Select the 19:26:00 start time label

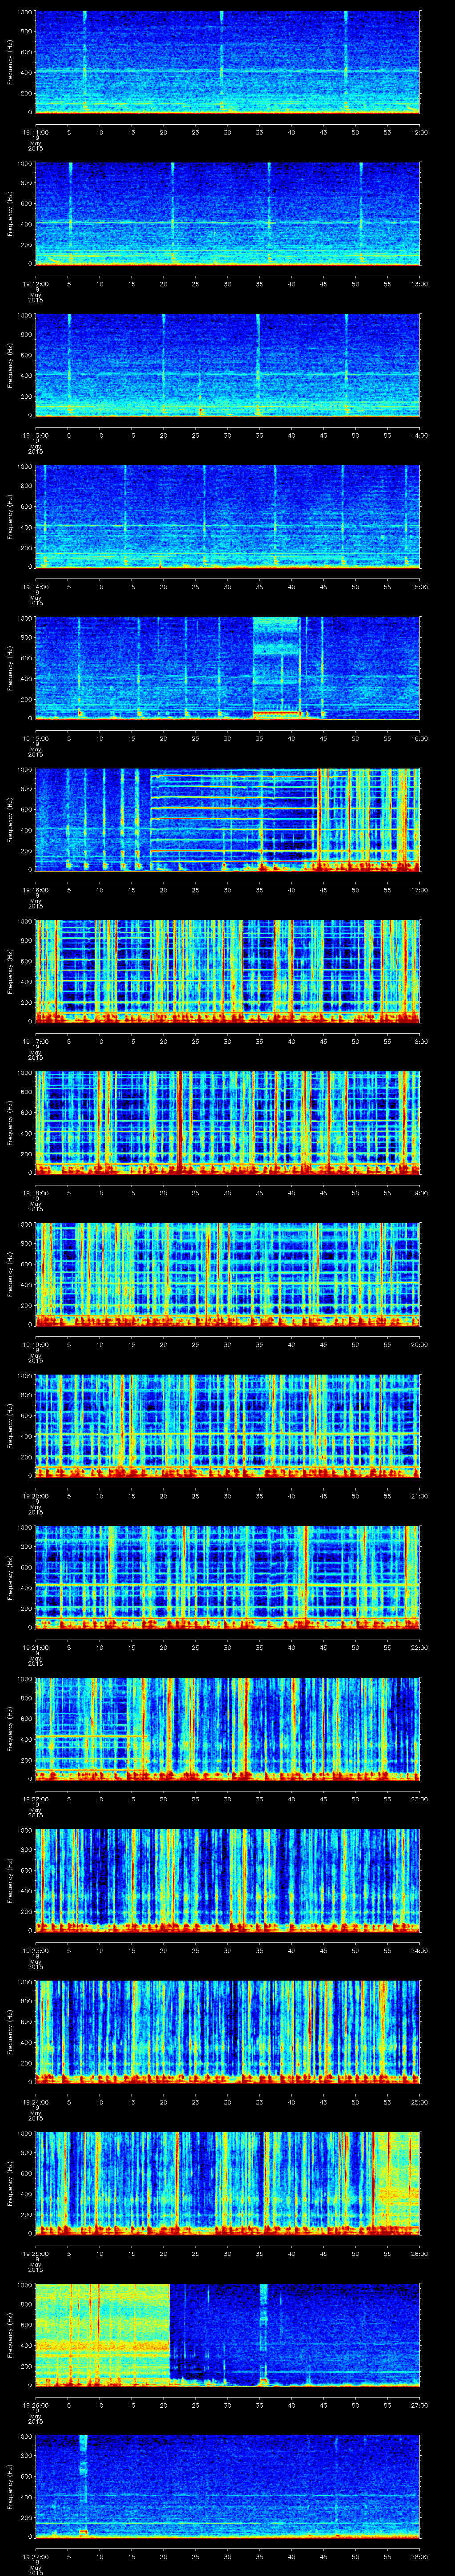point(35,2405)
